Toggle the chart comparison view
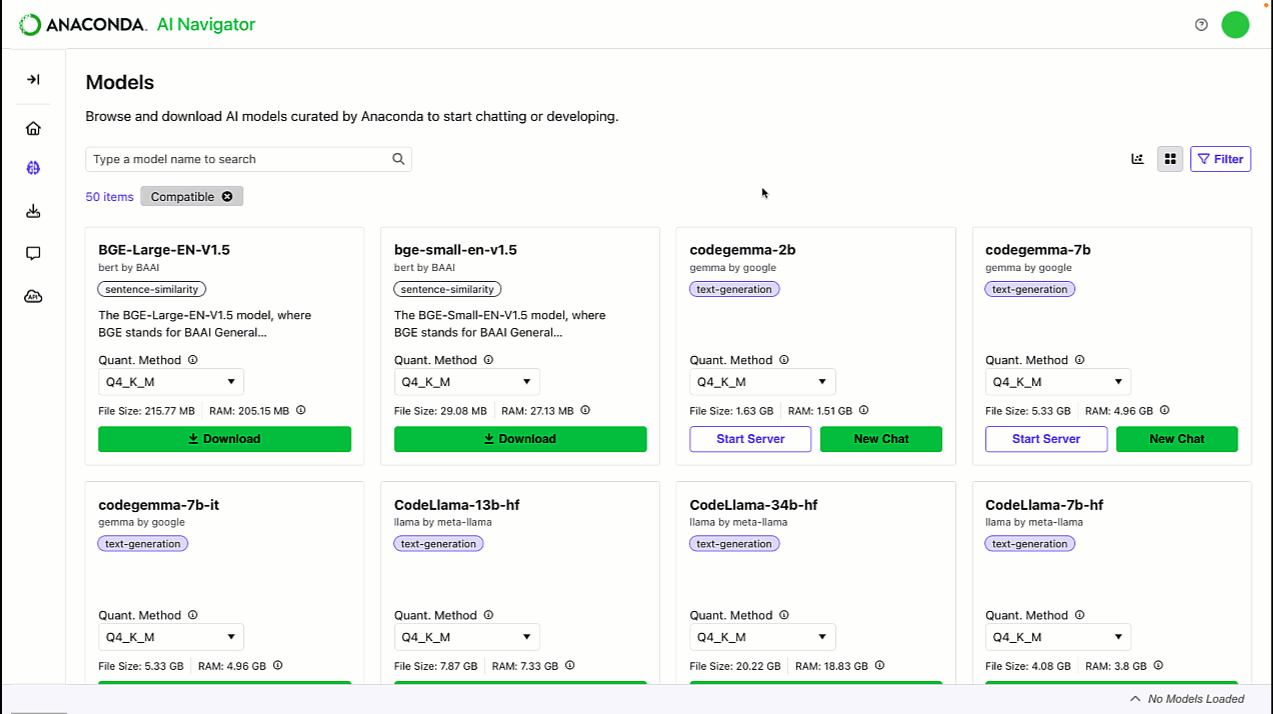The height and width of the screenshot is (714, 1273). [x=1137, y=158]
